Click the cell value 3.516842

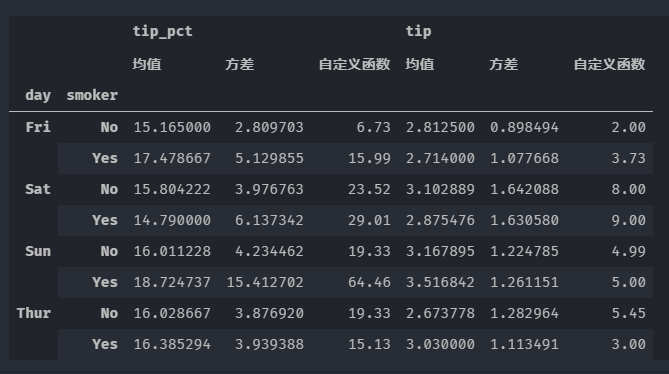coord(440,282)
